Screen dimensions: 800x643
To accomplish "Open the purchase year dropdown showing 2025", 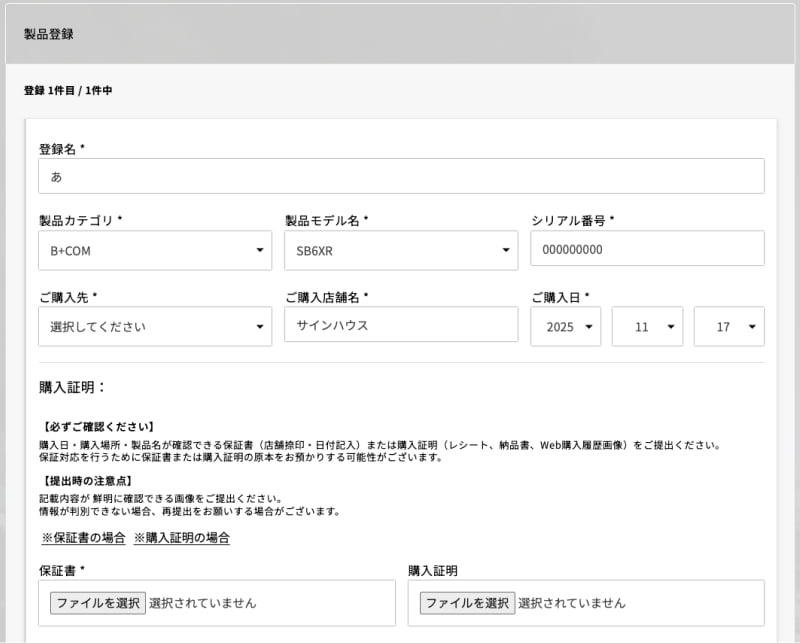I will click(565, 327).
